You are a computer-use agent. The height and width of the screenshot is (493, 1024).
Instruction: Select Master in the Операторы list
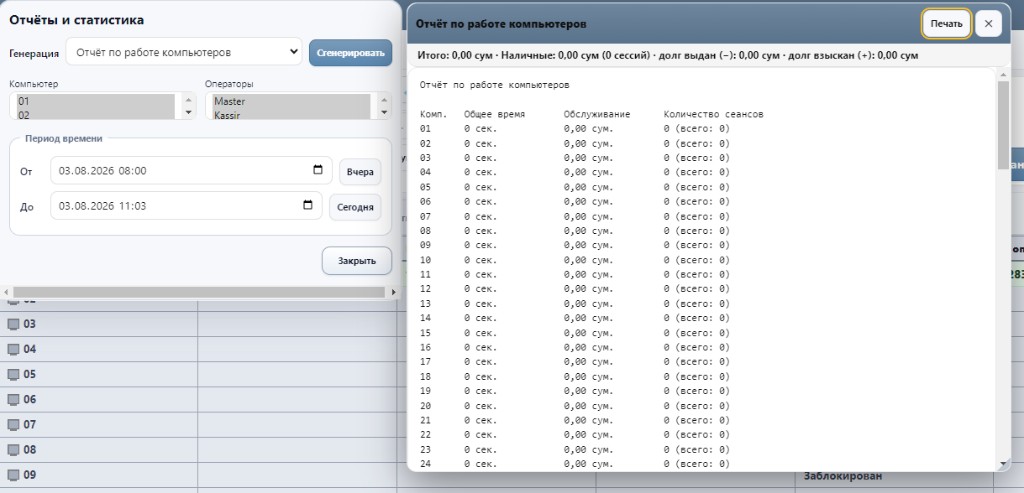292,101
